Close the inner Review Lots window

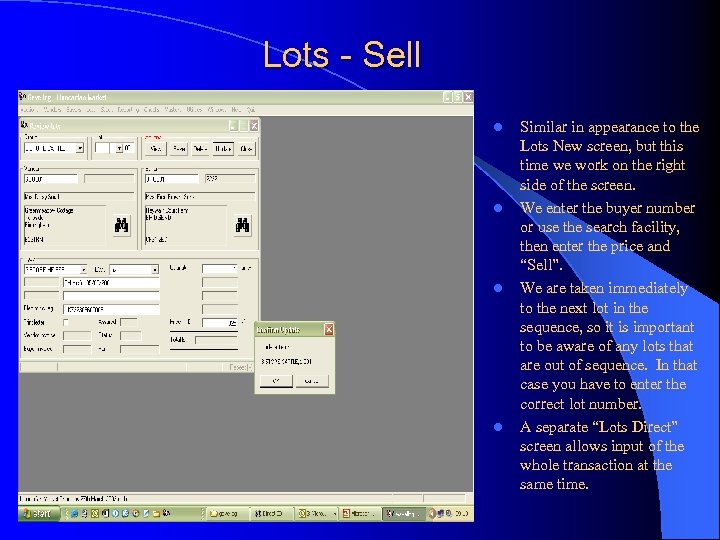254,126
